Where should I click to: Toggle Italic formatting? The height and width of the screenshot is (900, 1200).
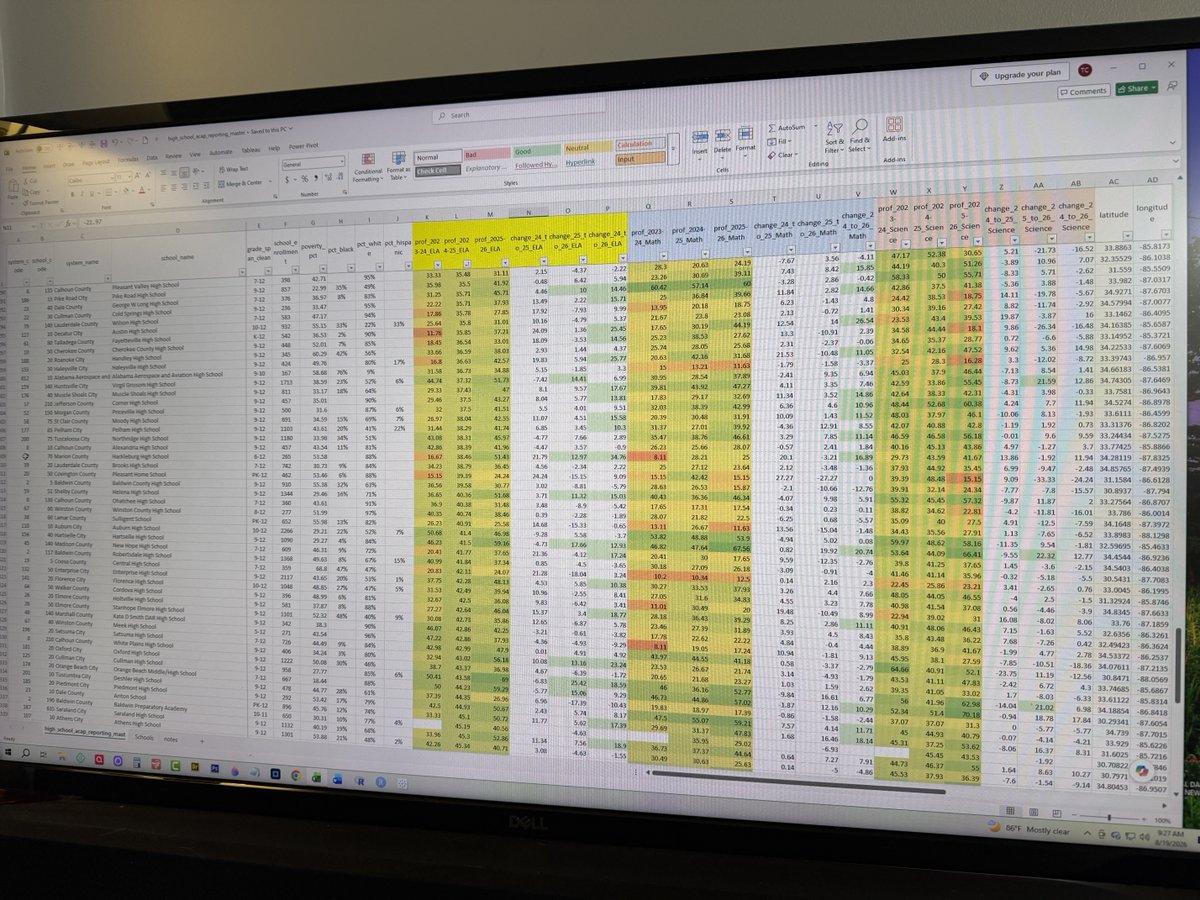tap(82, 193)
